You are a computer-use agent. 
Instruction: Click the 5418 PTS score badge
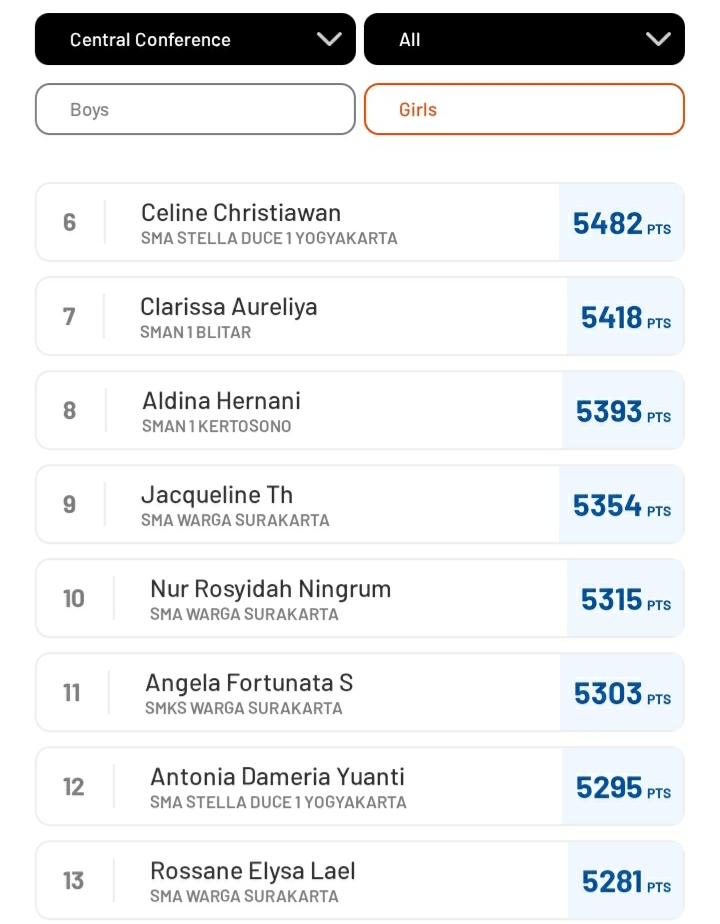pyautogui.click(x=625, y=316)
